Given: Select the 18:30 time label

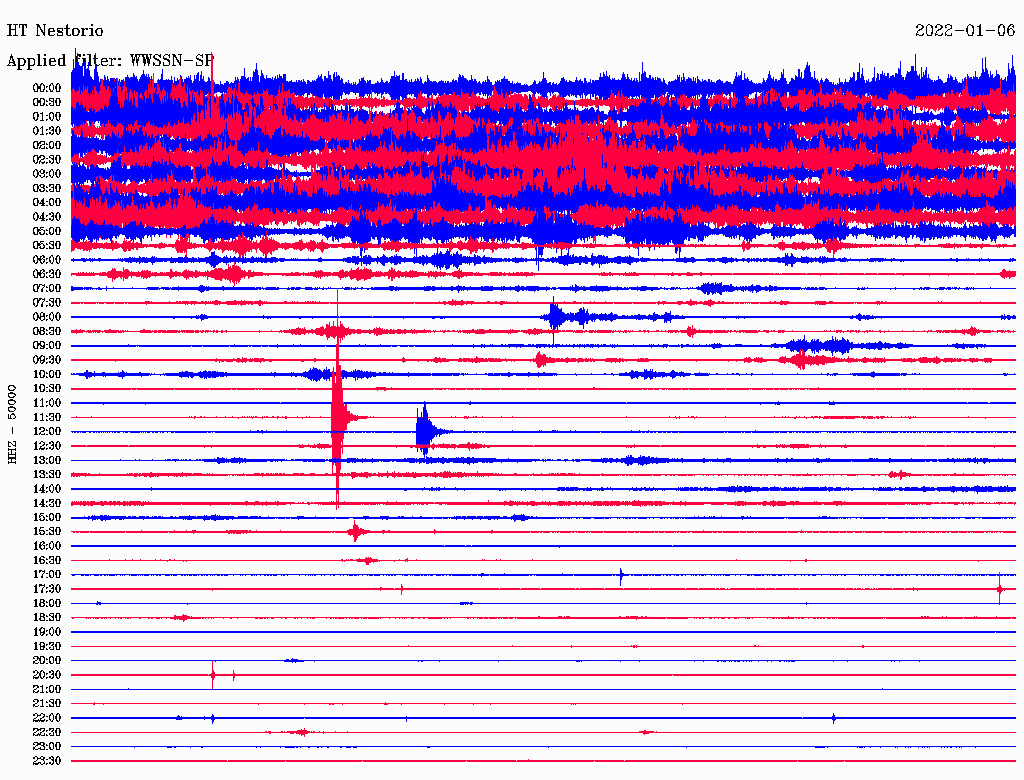Looking at the screenshot, I should tap(47, 617).
